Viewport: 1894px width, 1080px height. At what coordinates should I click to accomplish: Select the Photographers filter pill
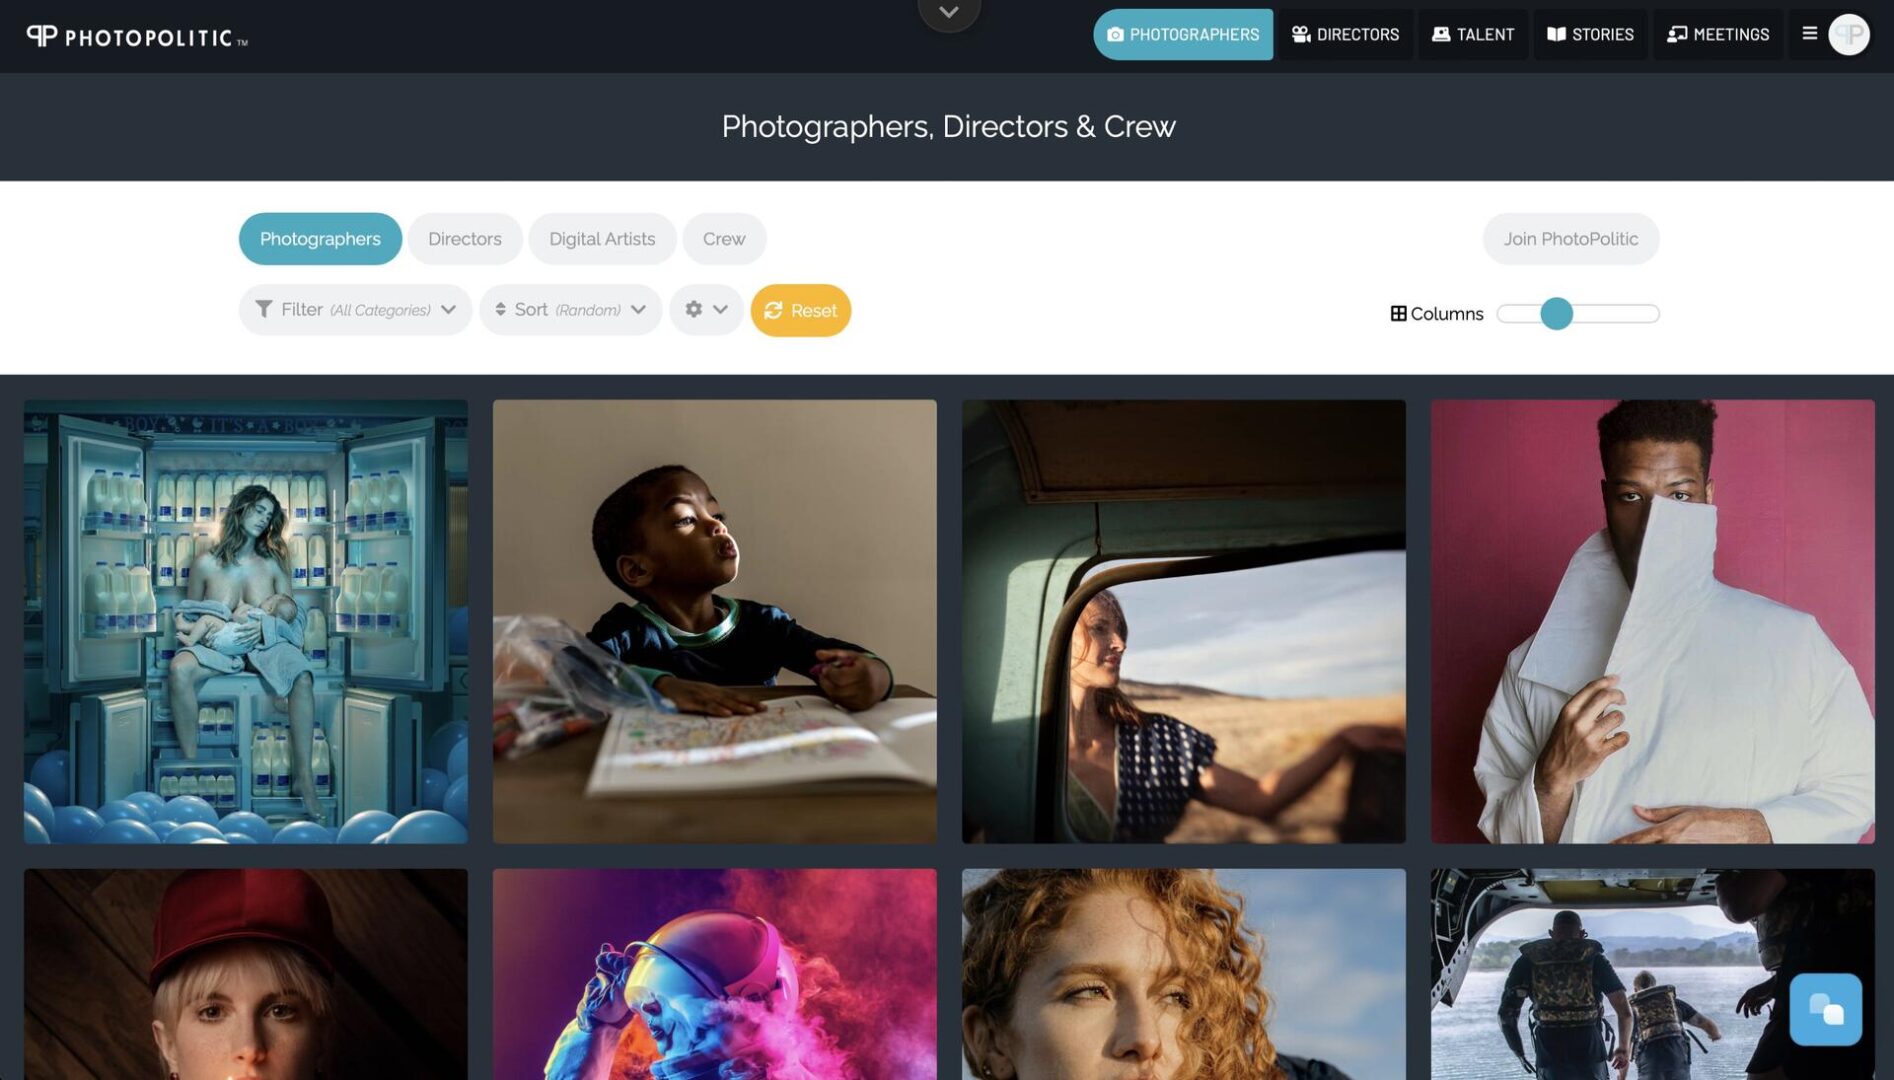[x=320, y=239]
